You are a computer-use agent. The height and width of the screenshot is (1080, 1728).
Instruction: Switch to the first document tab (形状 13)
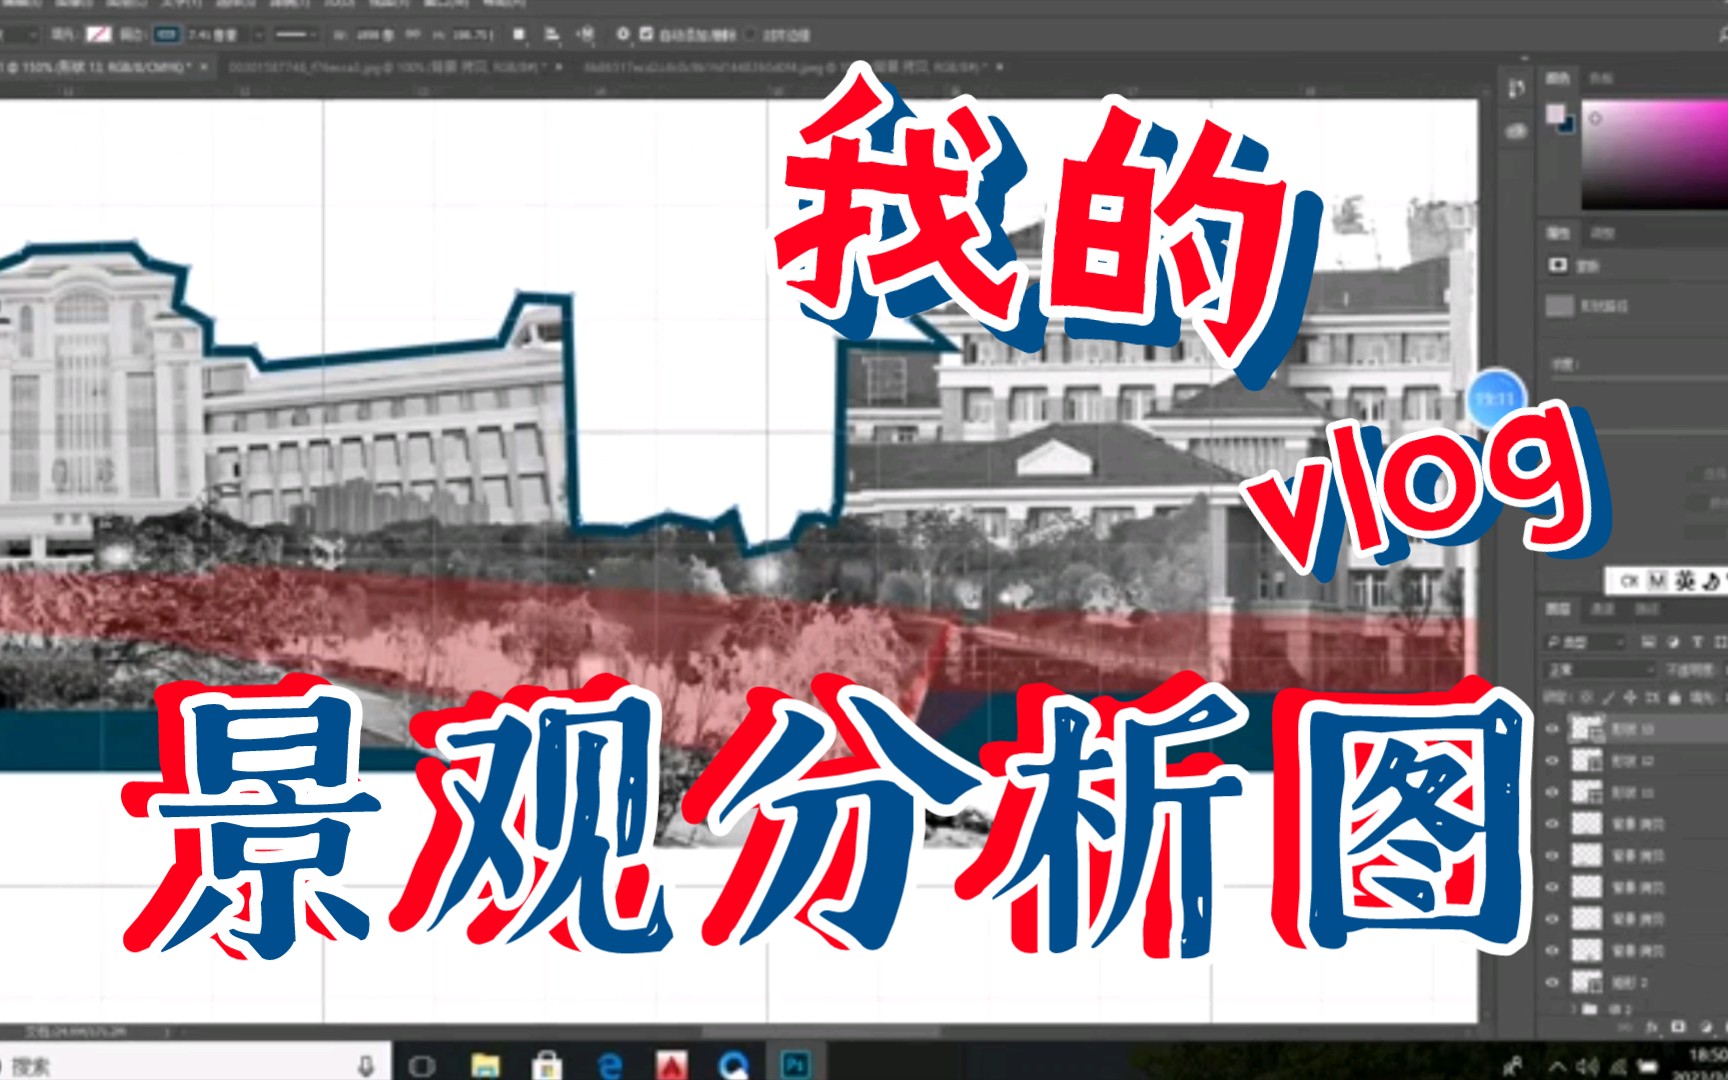click(98, 67)
